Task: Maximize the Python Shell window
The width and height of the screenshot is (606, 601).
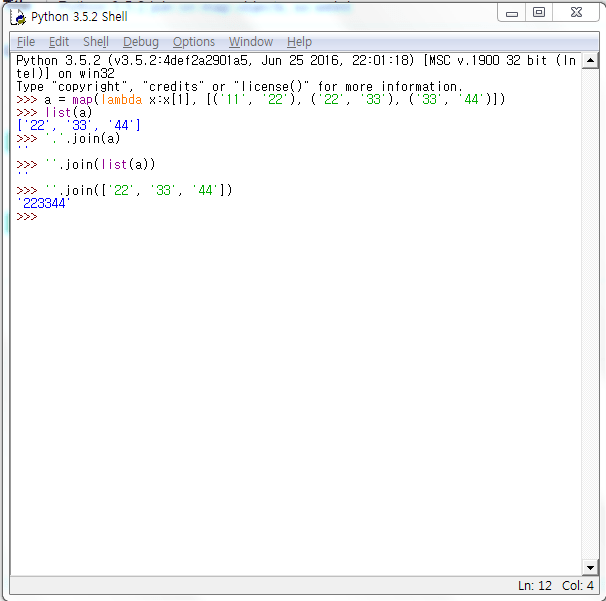Action: pos(539,13)
